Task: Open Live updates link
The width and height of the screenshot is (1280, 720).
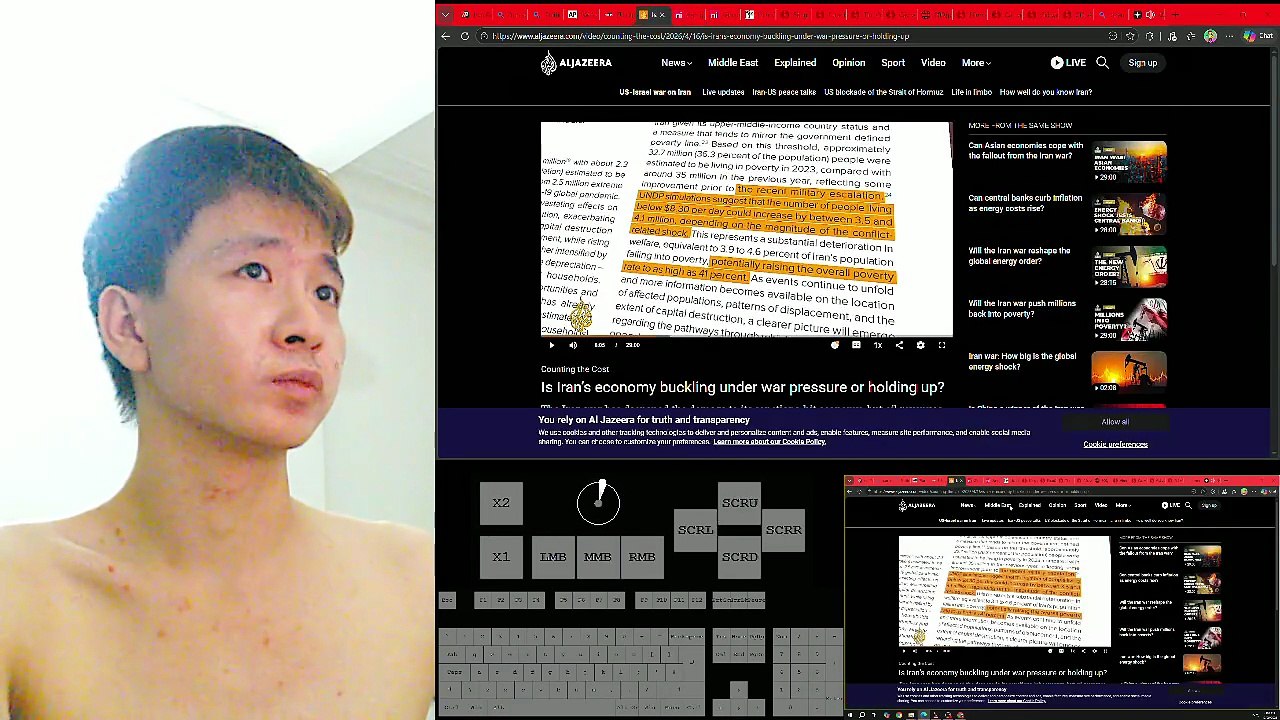Action: click(723, 92)
